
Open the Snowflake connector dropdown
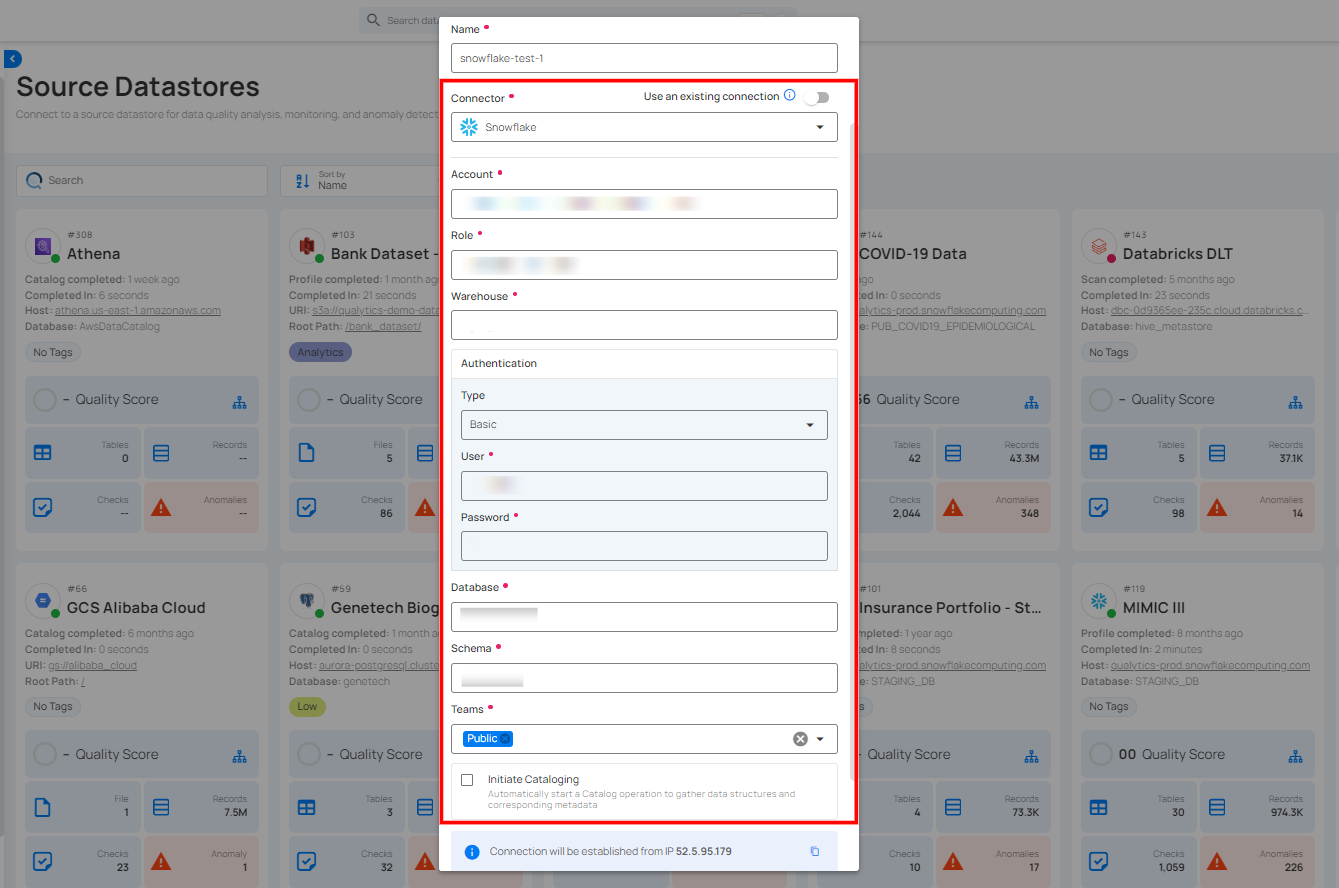click(644, 127)
